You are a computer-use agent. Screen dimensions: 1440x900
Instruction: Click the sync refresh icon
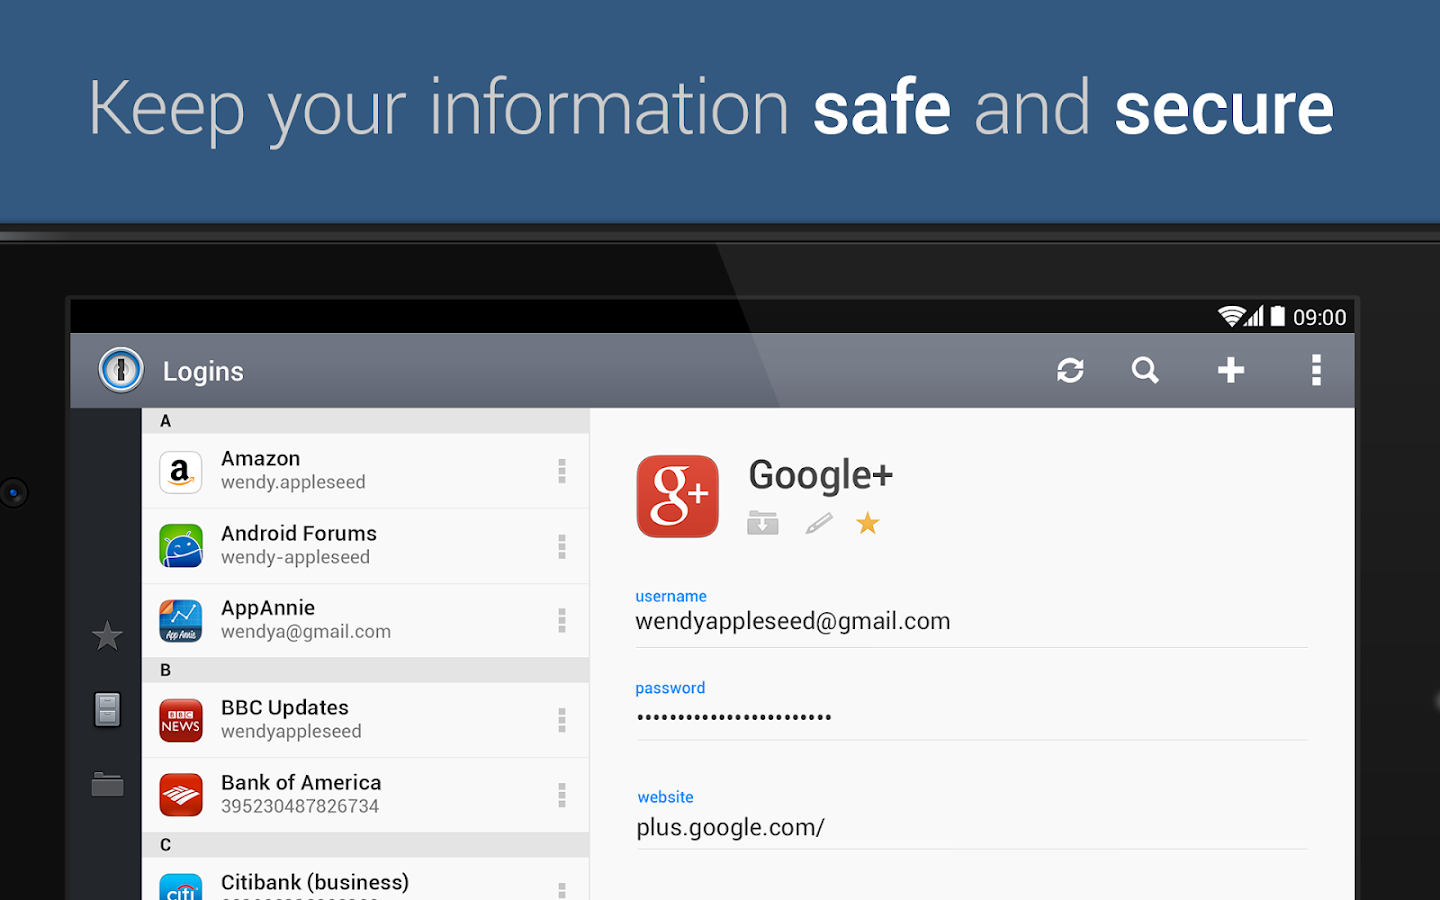point(1070,371)
